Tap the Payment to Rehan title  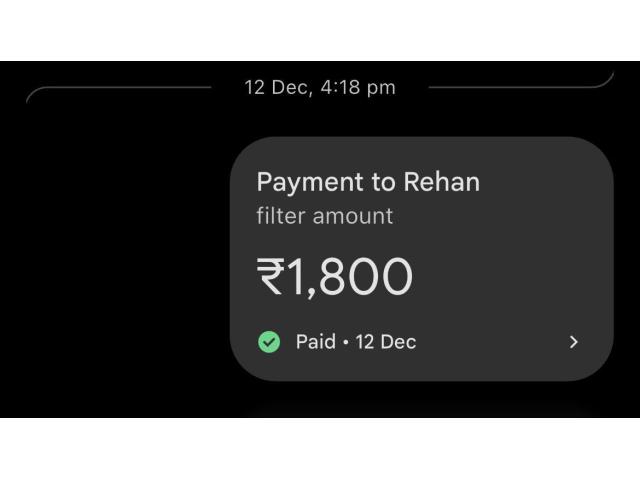(x=368, y=182)
